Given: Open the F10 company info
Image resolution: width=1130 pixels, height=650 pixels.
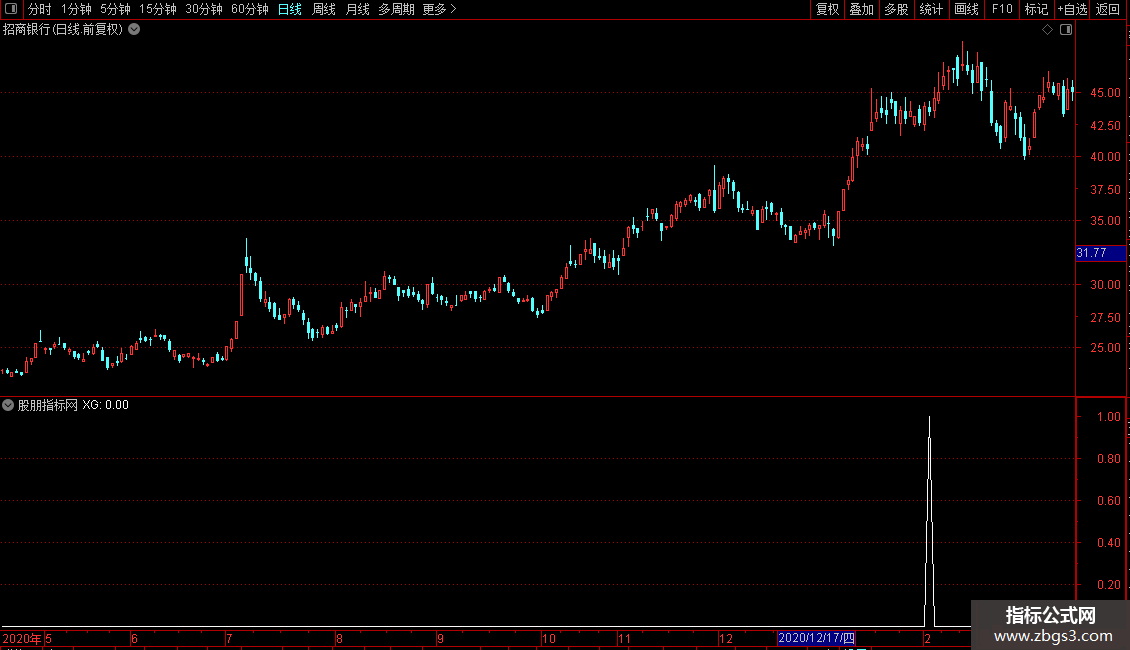Looking at the screenshot, I should (x=1002, y=9).
